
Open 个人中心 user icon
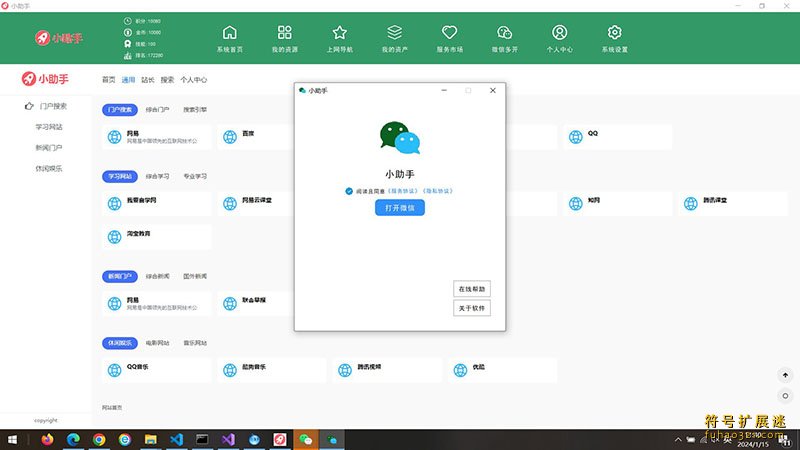pyautogui.click(x=560, y=33)
